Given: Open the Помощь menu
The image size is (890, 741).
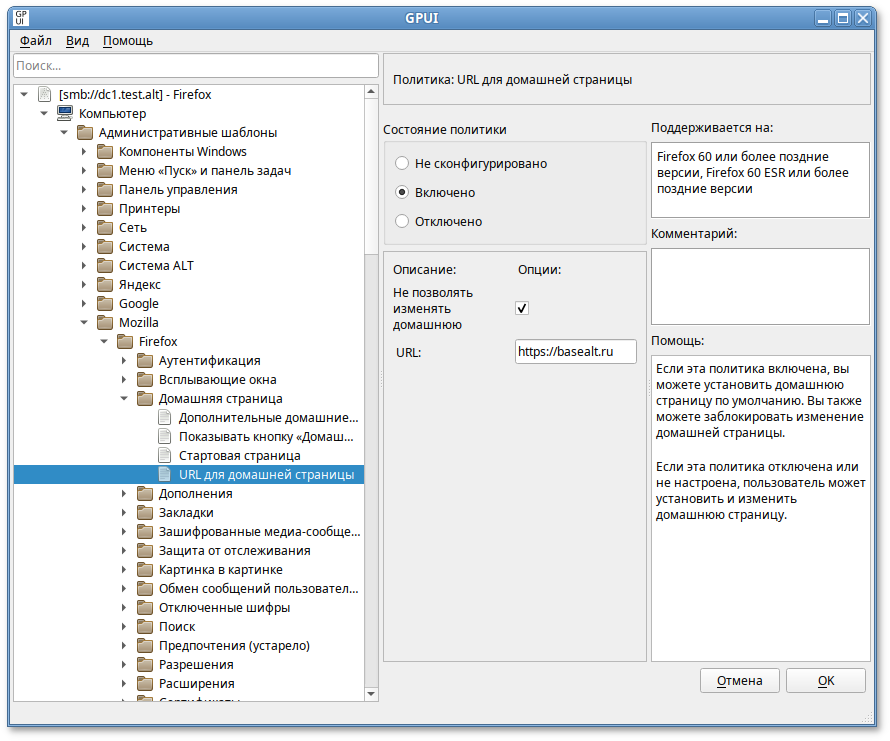Looking at the screenshot, I should (x=128, y=41).
